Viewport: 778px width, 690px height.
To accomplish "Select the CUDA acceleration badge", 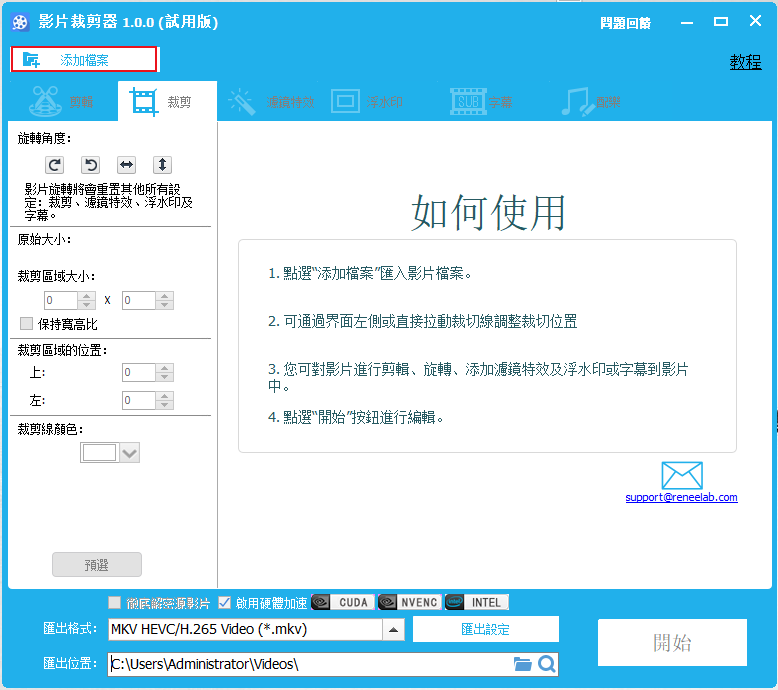I will point(342,602).
